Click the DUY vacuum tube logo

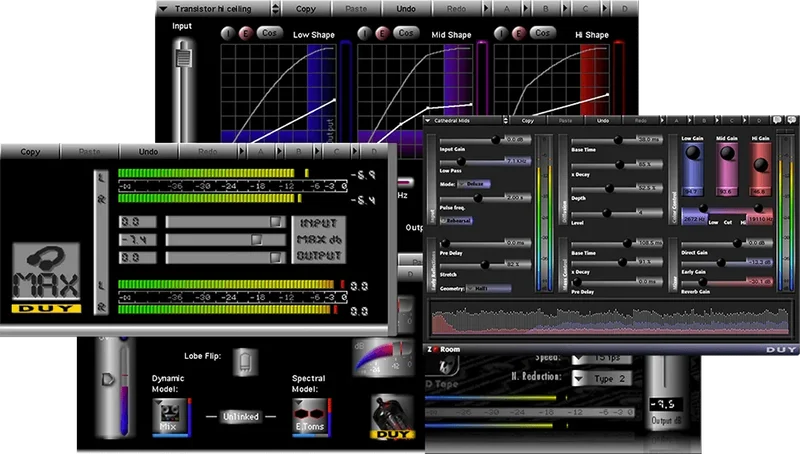tap(392, 417)
